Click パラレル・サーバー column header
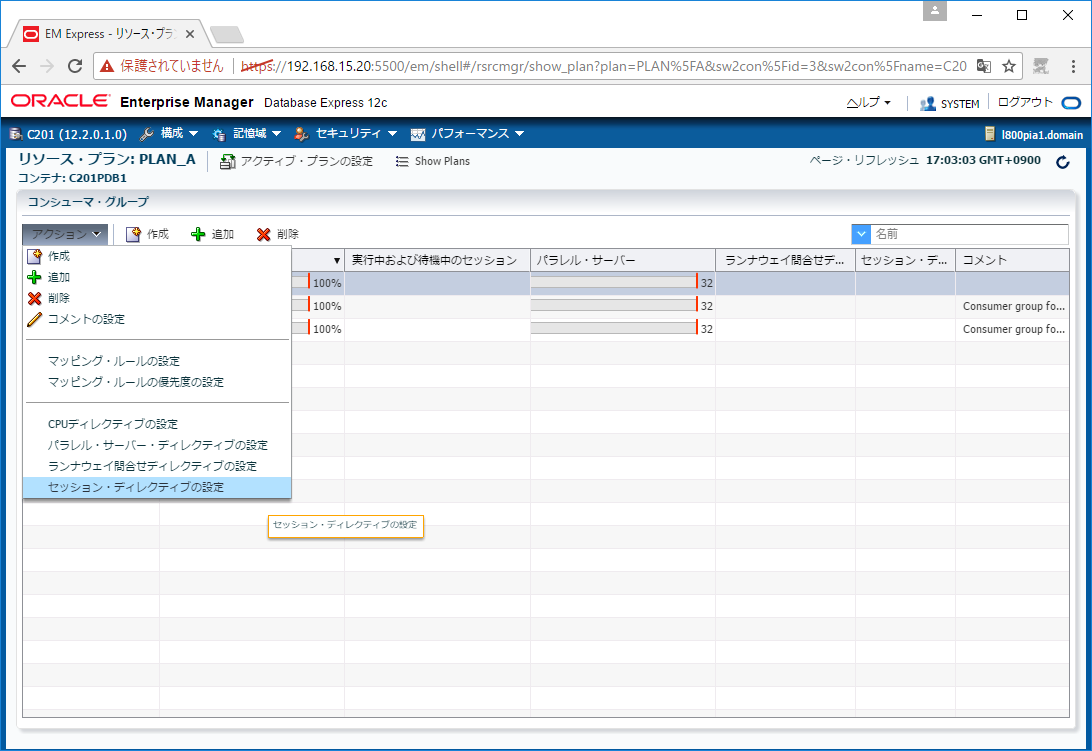 (623, 260)
